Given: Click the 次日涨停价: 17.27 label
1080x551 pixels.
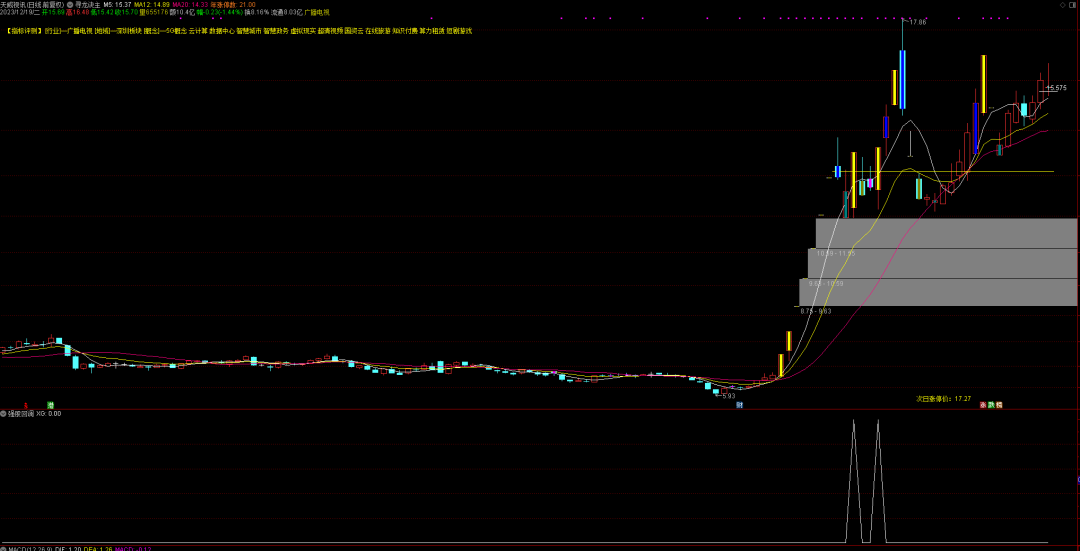Looking at the screenshot, I should [943, 398].
